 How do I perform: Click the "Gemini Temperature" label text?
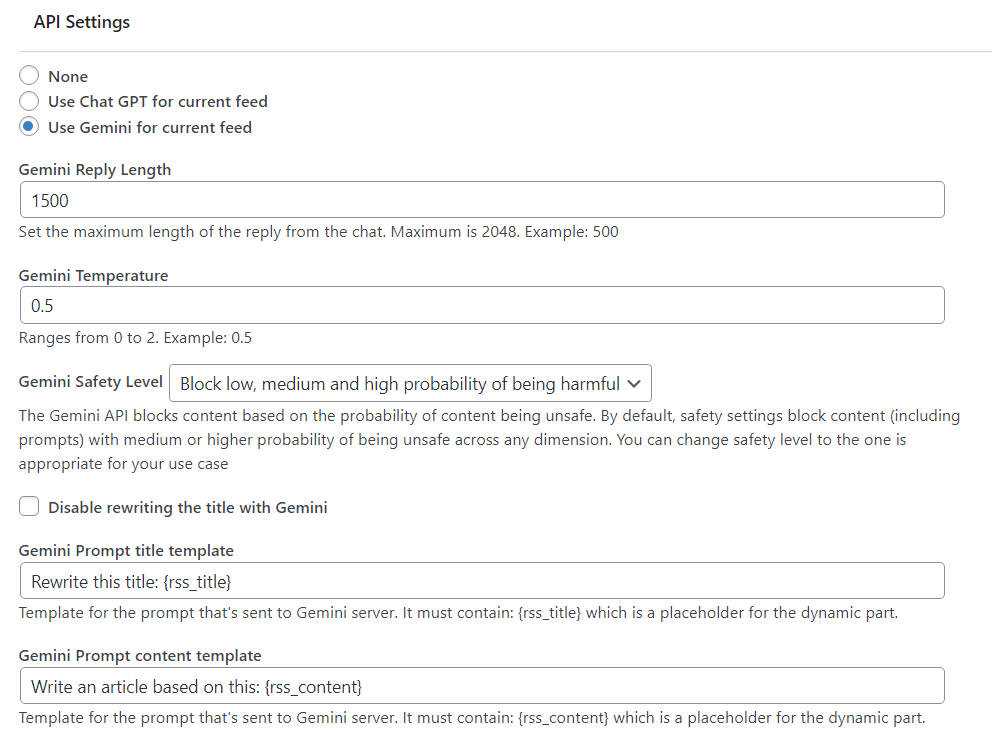point(93,275)
